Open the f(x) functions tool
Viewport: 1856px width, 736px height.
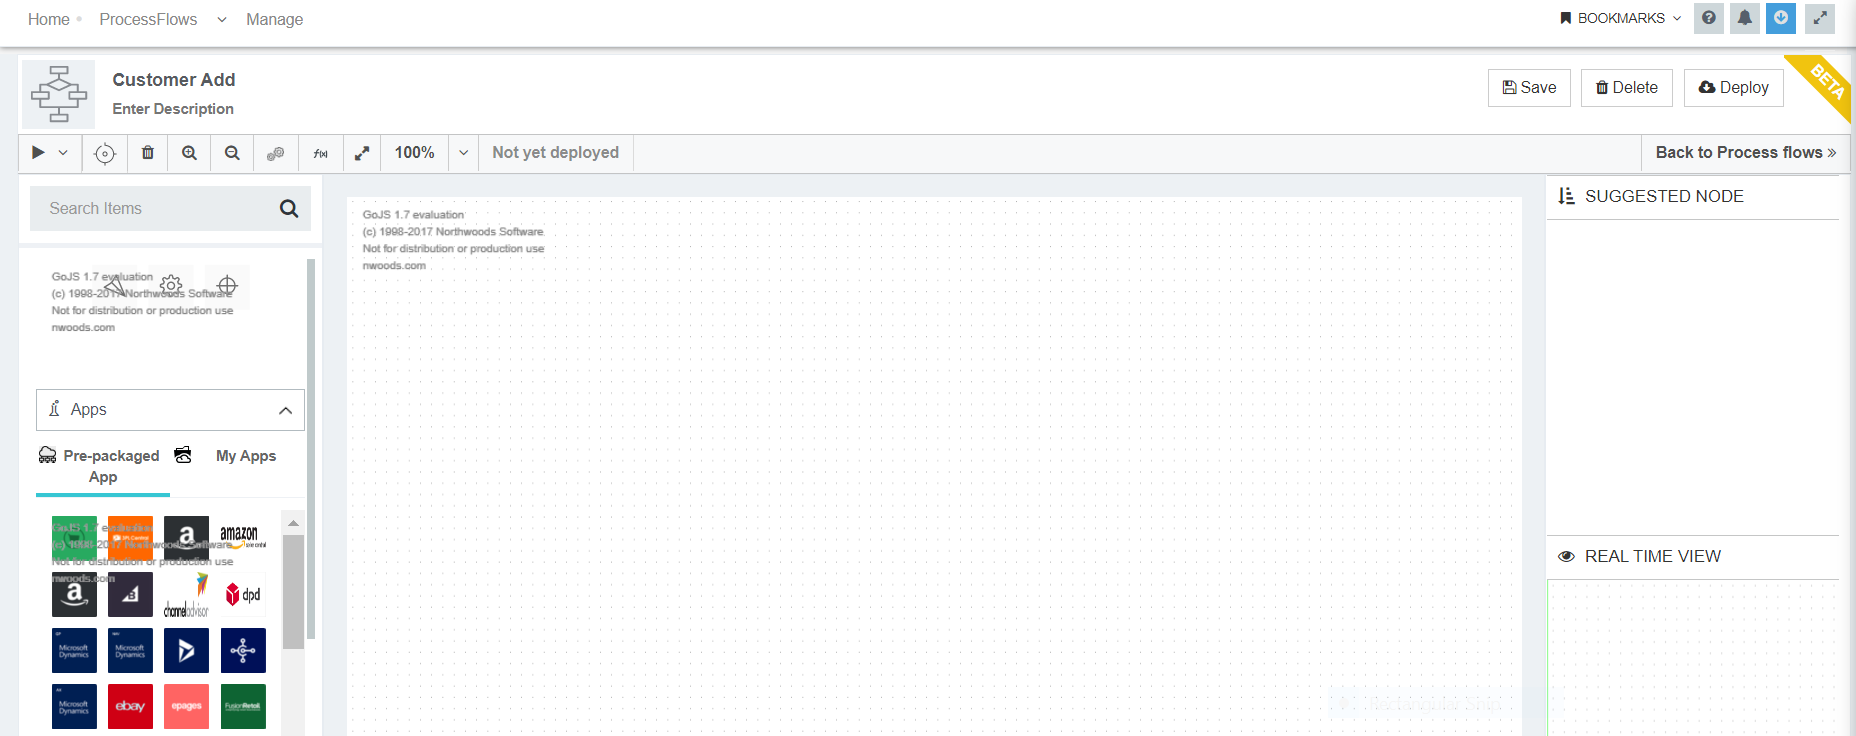(x=321, y=153)
